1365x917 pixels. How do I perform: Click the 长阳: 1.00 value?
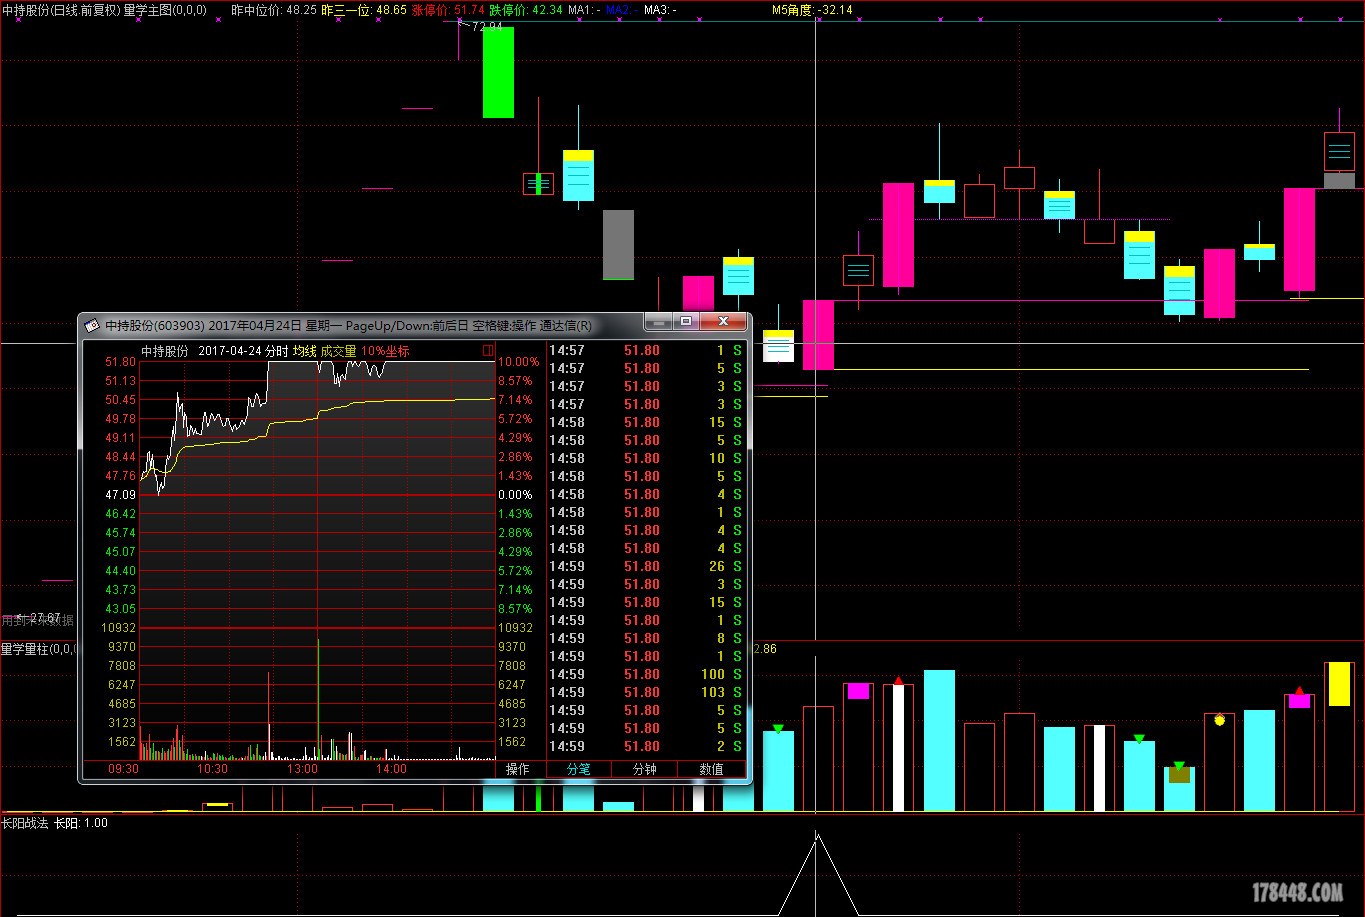pos(81,823)
